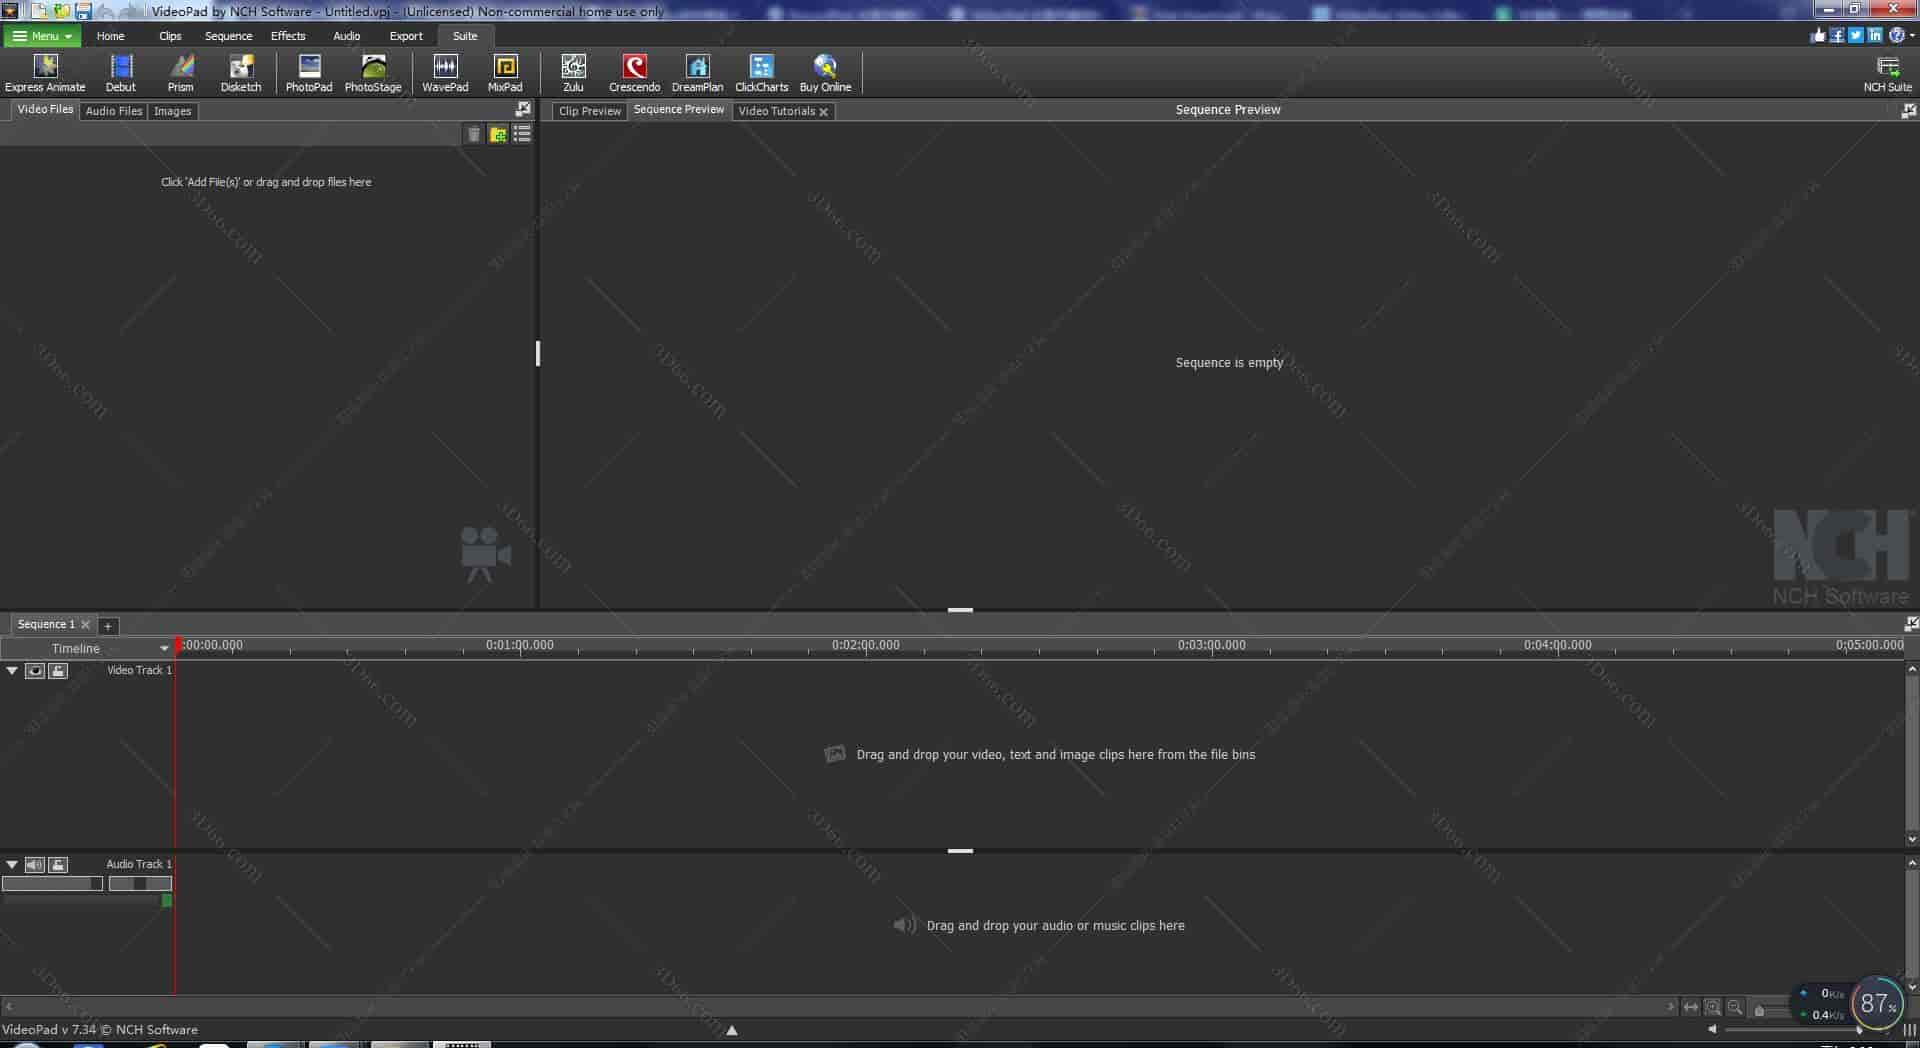The image size is (1920, 1048).
Task: Open Express Animate from the toolbar
Action: point(44,70)
